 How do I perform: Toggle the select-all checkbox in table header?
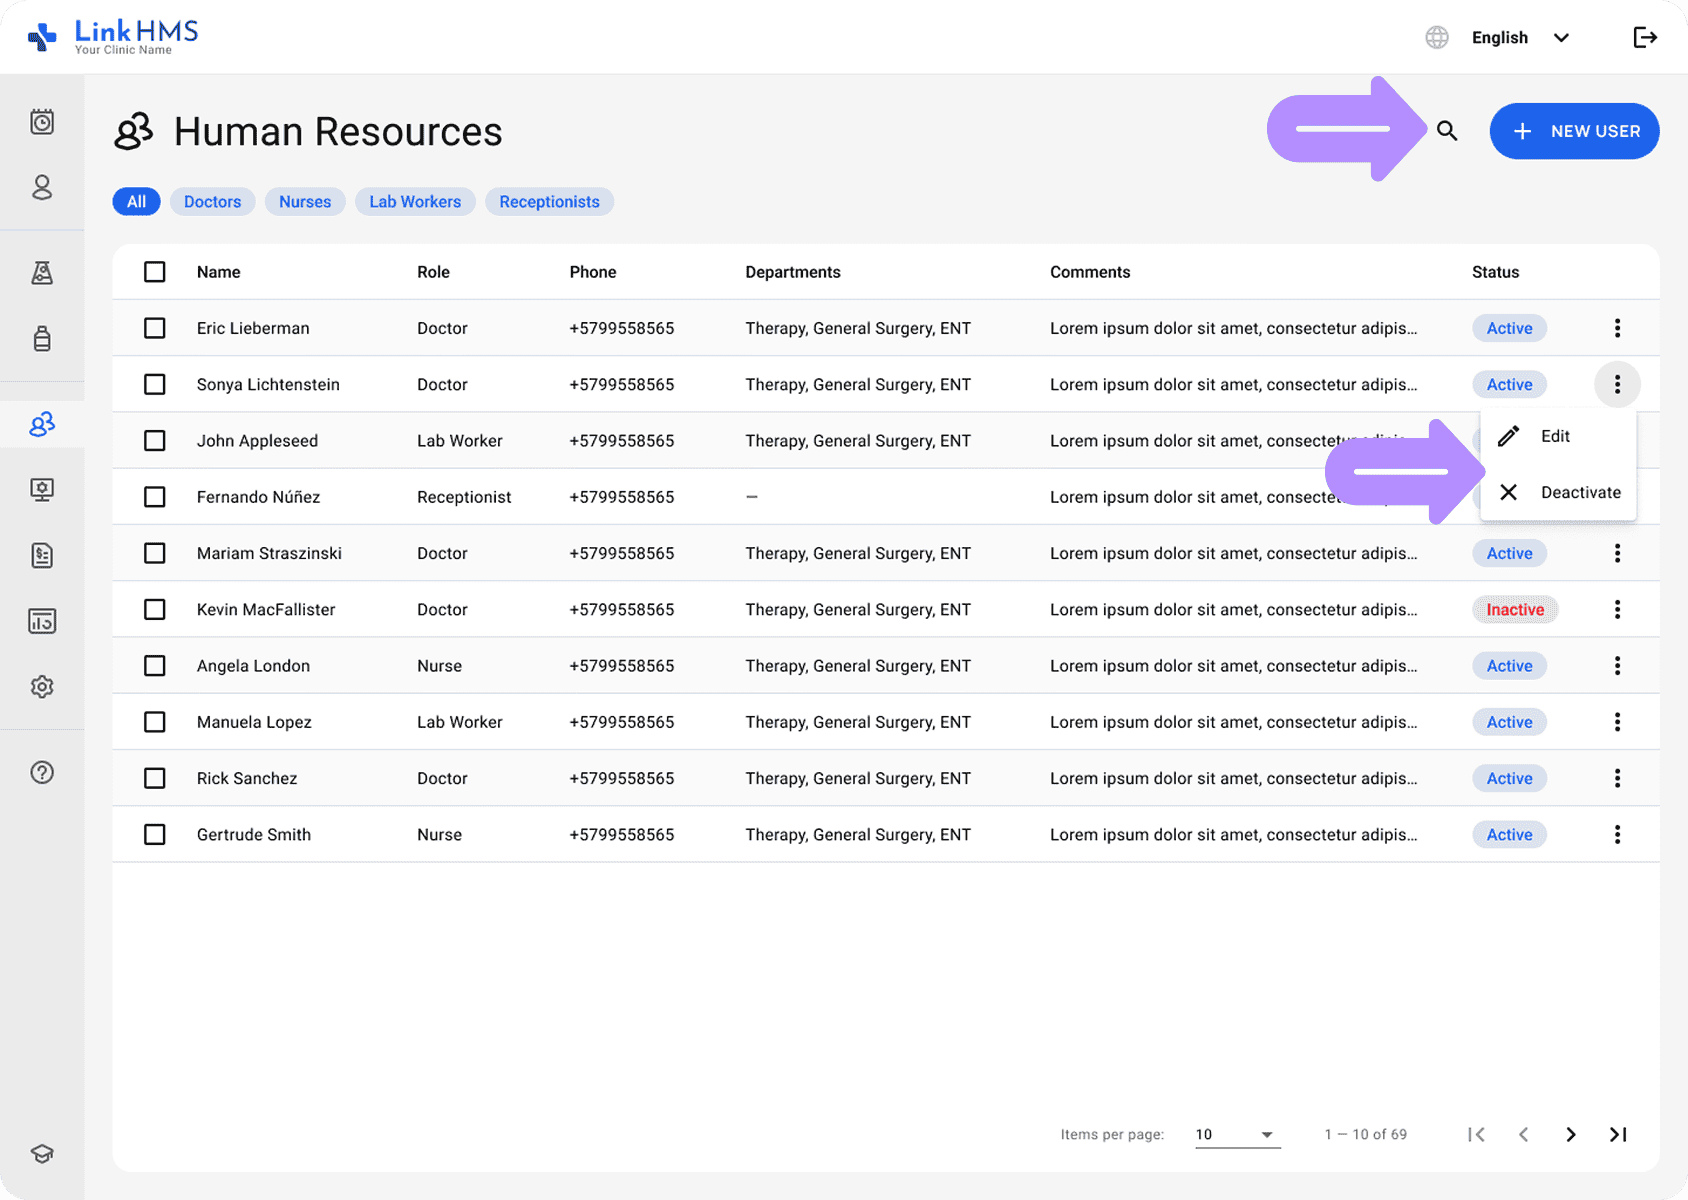point(155,272)
